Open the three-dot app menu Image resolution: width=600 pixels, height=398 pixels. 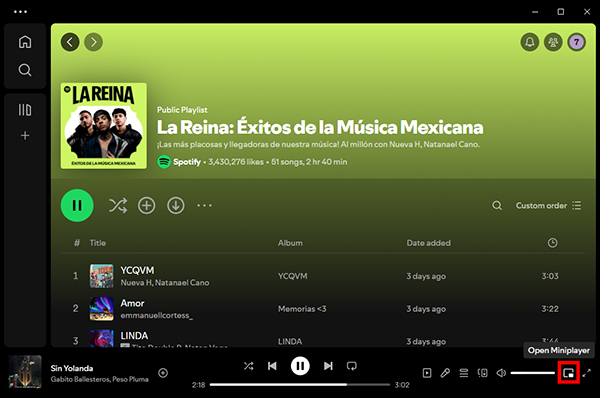pyautogui.click(x=20, y=12)
